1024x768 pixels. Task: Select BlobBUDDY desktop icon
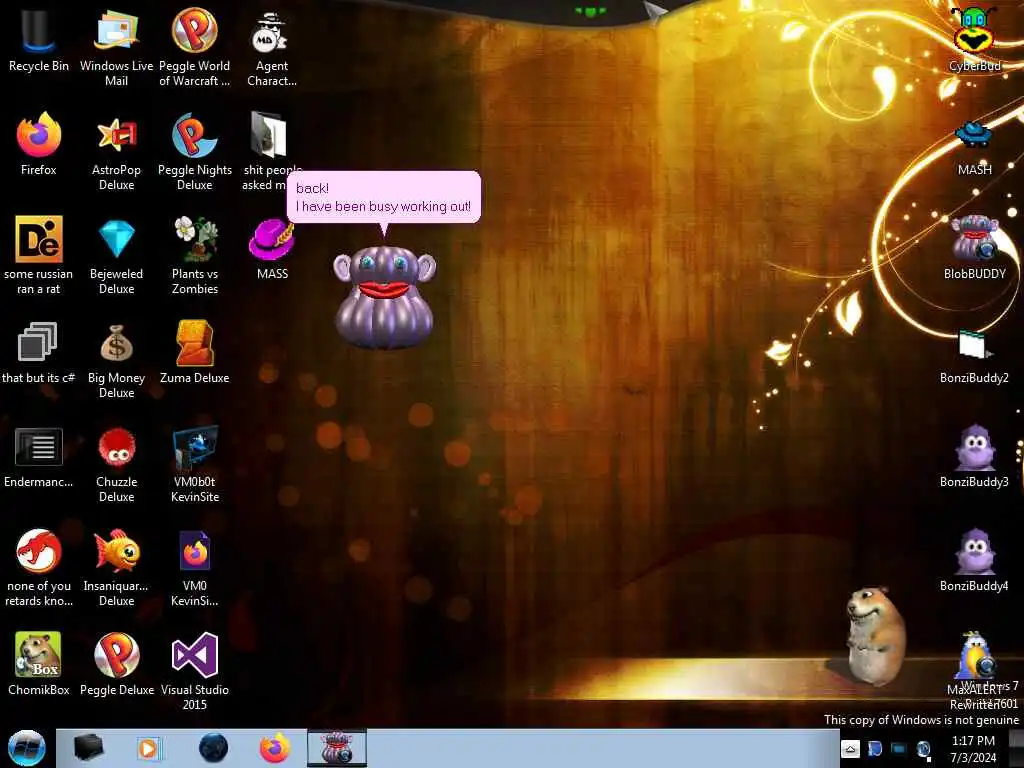pos(974,248)
